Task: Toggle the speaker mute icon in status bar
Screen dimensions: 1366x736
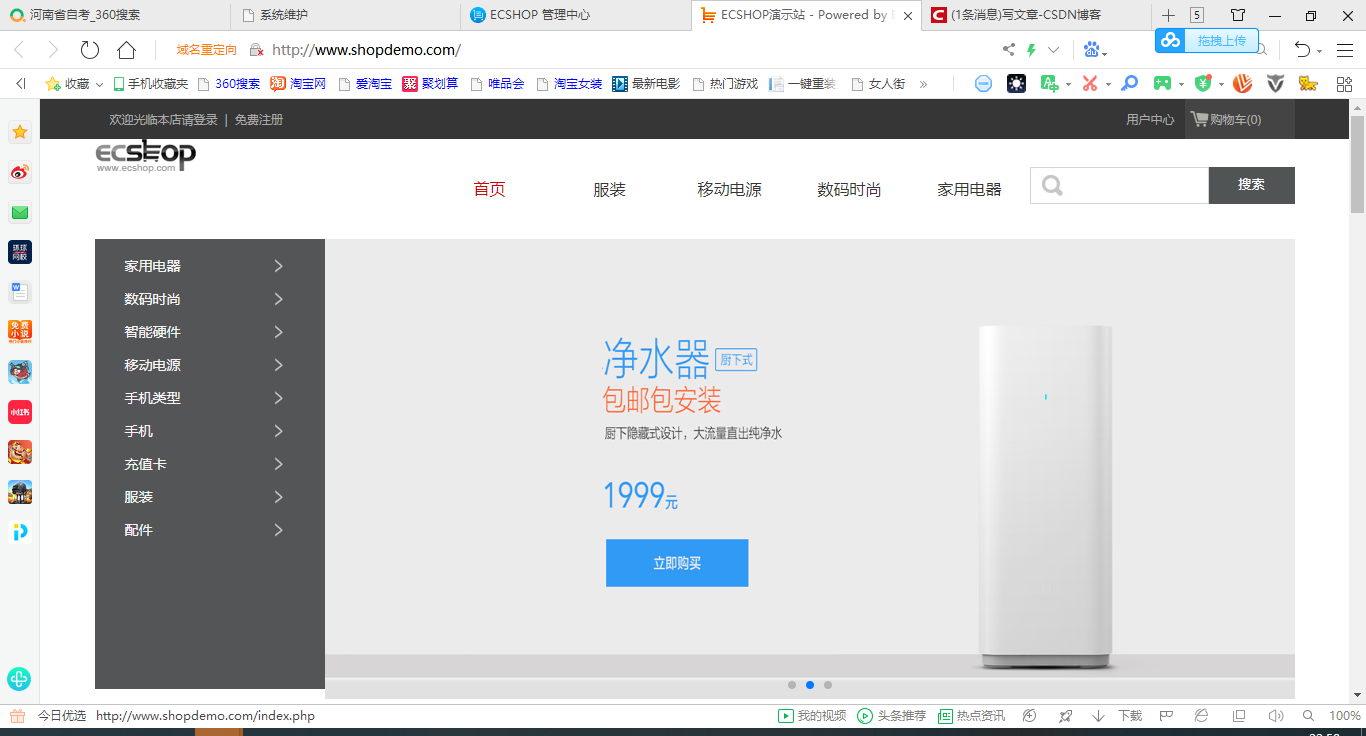Action: pyautogui.click(x=1278, y=716)
